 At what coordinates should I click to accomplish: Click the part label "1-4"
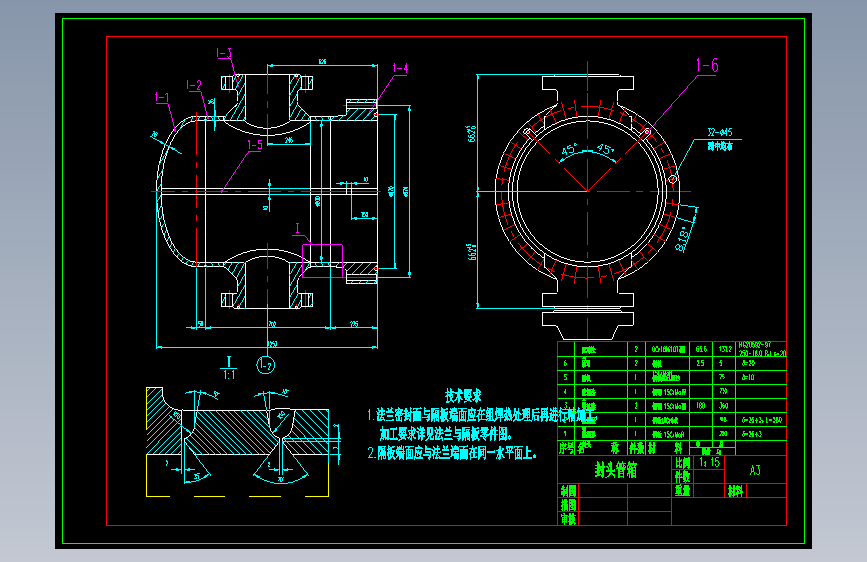pos(400,69)
